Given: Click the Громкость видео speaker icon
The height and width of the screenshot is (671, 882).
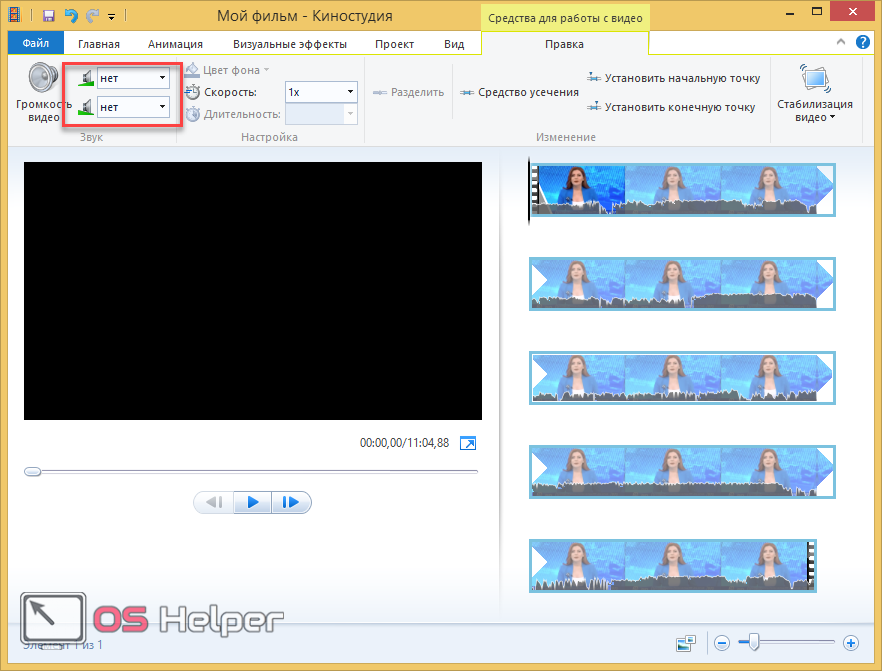Looking at the screenshot, I should 43,80.
